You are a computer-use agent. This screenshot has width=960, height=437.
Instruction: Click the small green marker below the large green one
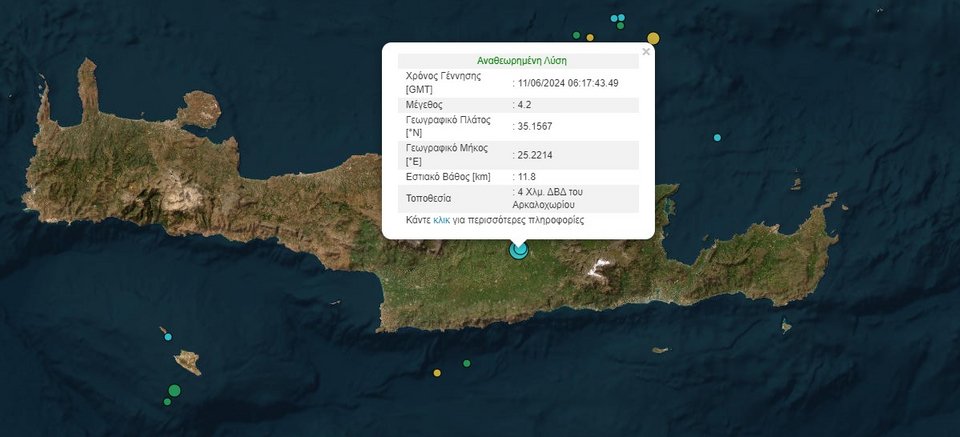pos(167,402)
